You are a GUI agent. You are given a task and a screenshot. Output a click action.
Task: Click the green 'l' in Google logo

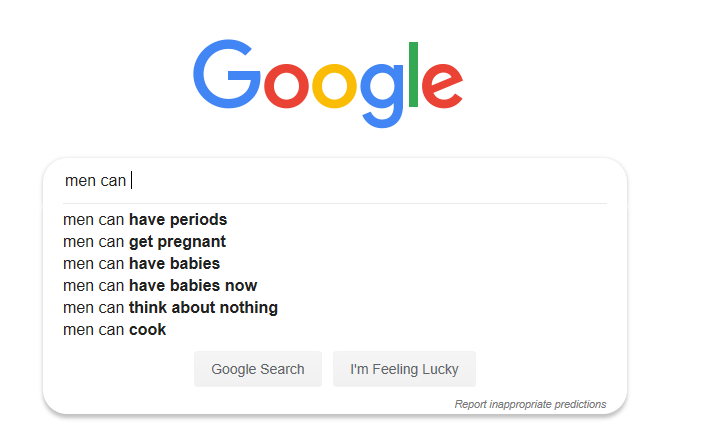point(413,74)
